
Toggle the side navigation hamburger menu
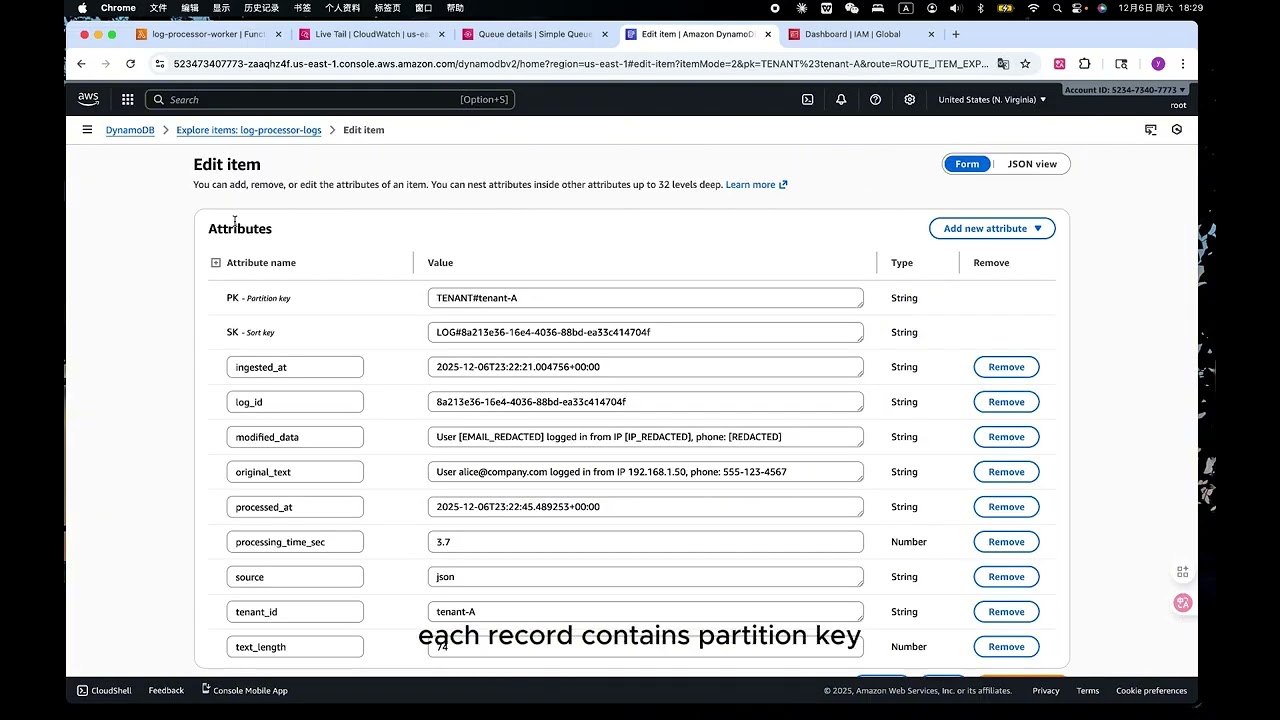tap(87, 130)
